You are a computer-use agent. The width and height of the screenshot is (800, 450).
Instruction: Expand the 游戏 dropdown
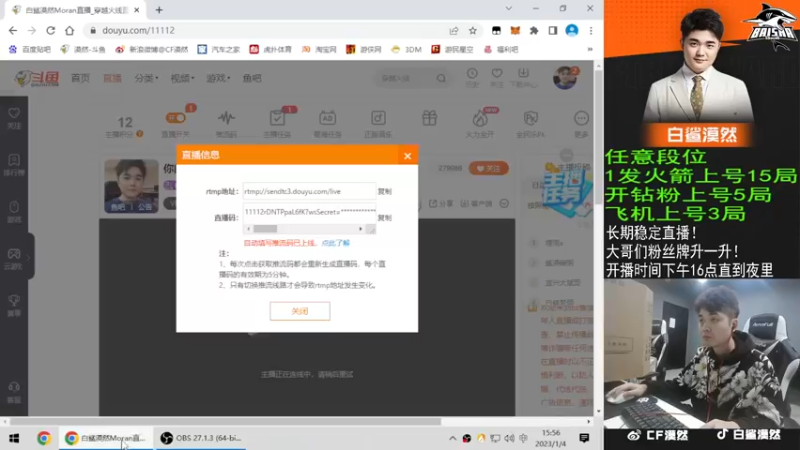pyautogui.click(x=218, y=78)
